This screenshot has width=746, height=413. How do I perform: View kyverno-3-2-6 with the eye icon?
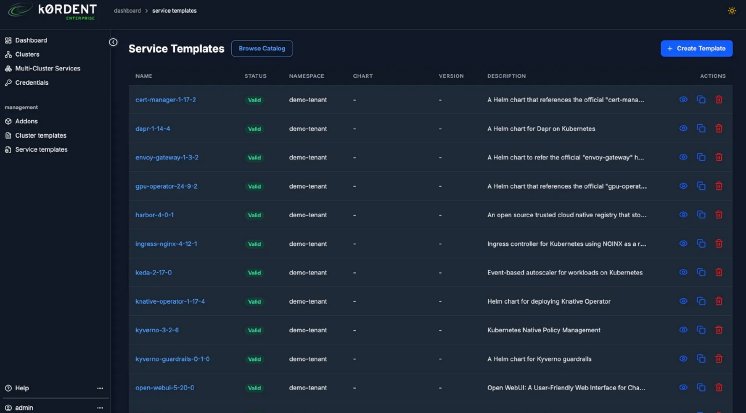coord(683,330)
